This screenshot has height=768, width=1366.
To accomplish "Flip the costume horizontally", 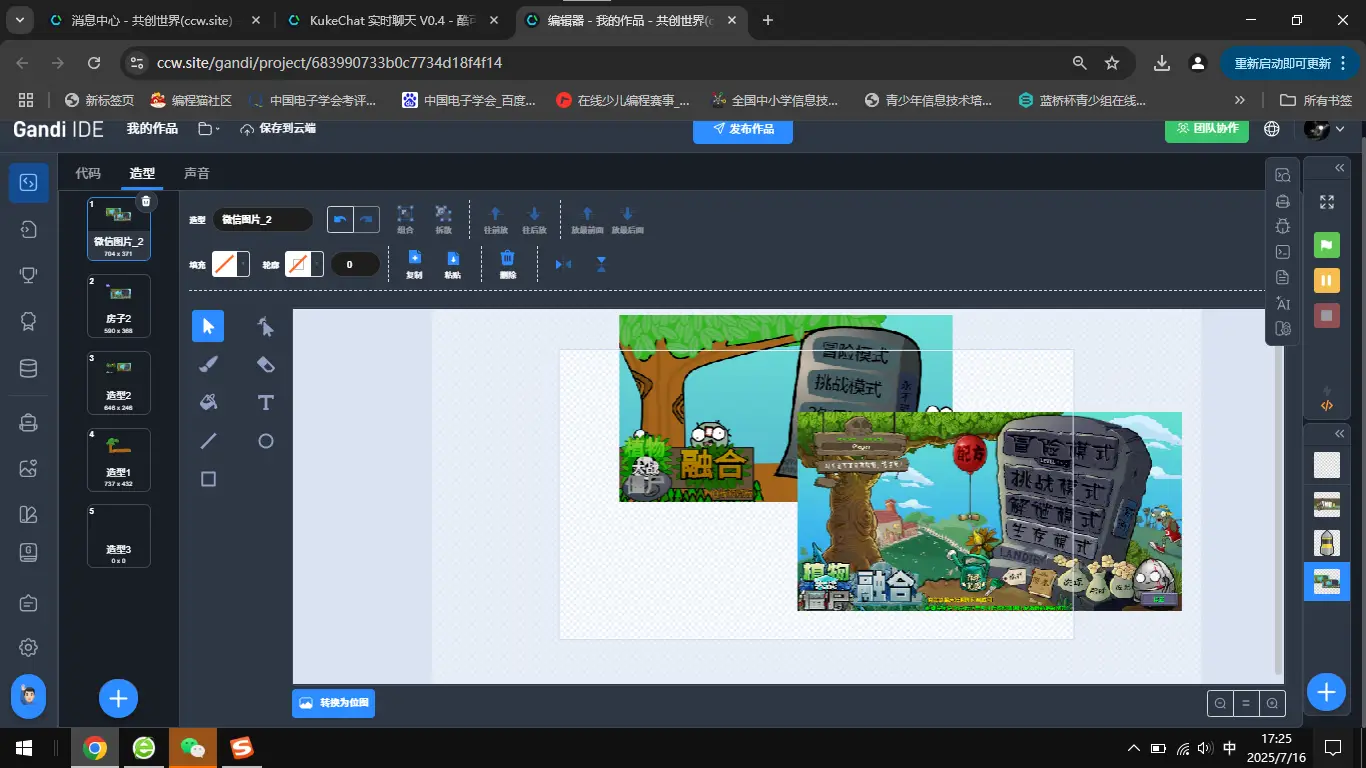I will click(563, 264).
